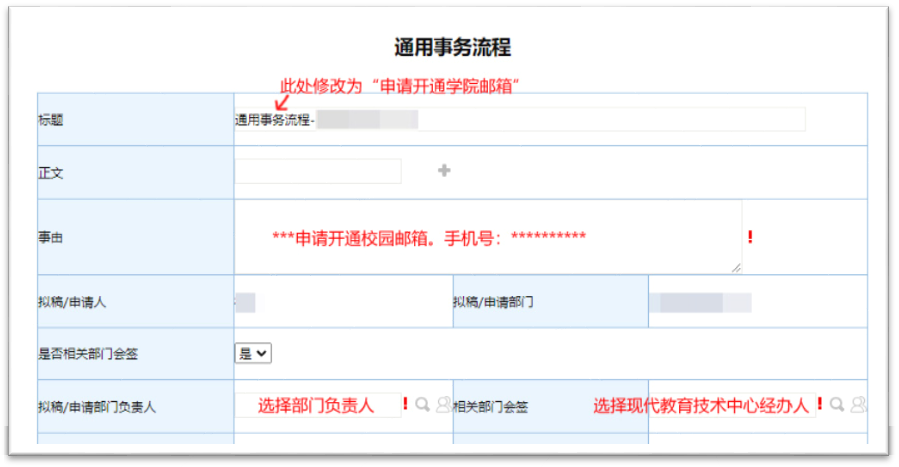This screenshot has height=467, width=899.
Task: Click person icon for 拟稿/申请部门负责人
Action: pos(442,405)
